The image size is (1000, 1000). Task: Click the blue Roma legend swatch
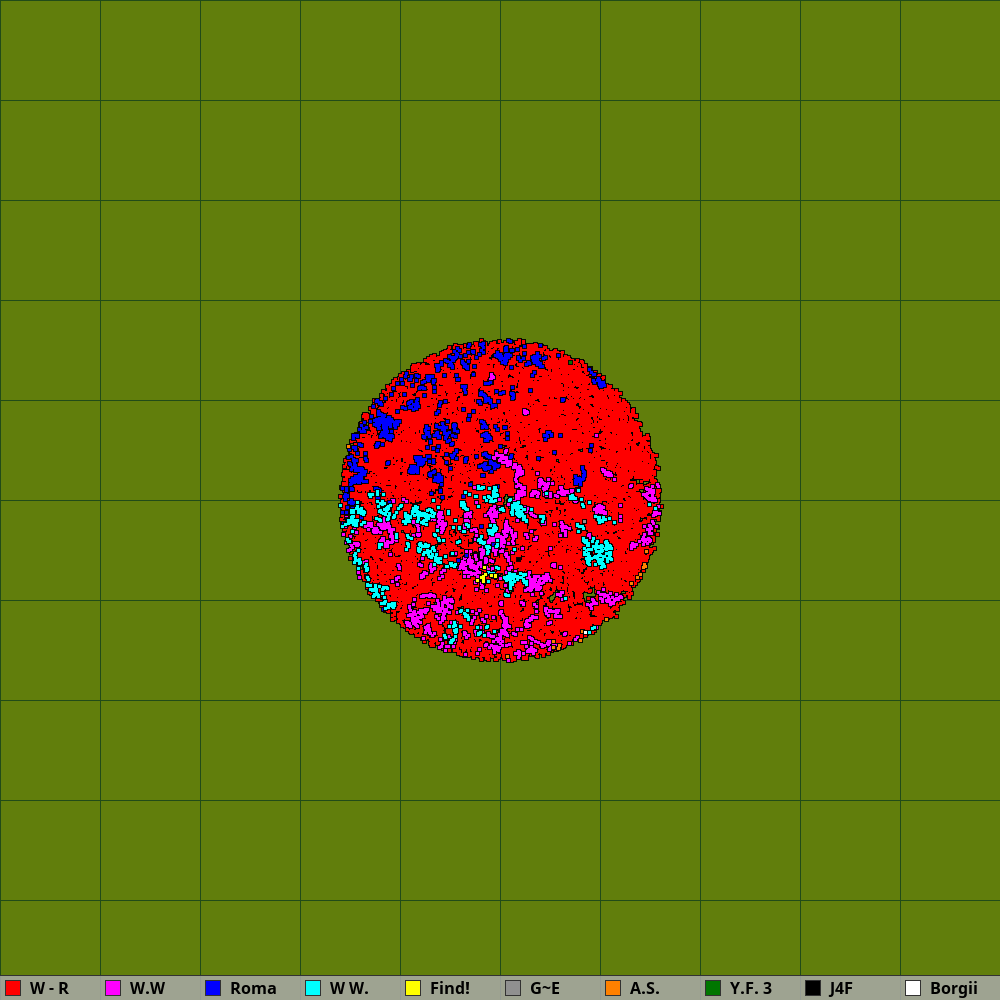pos(213,988)
